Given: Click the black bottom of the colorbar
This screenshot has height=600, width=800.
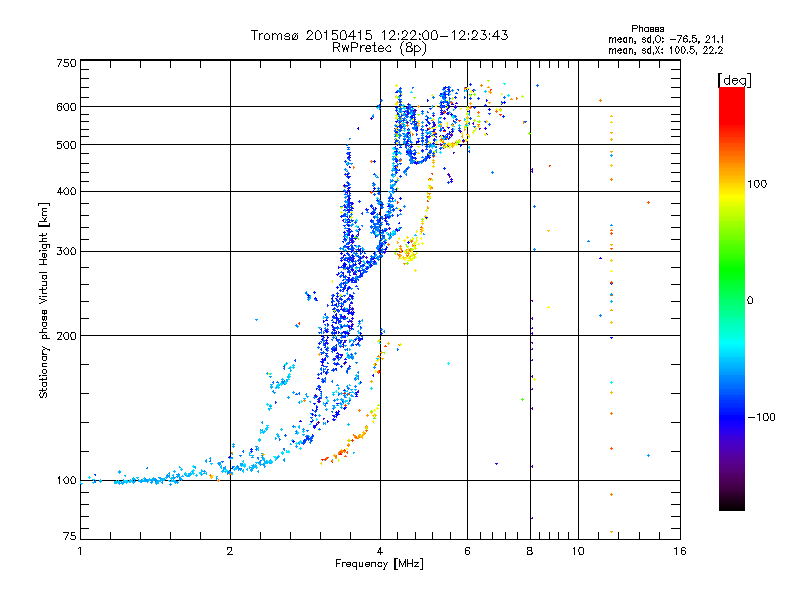Looking at the screenshot, I should tap(732, 504).
